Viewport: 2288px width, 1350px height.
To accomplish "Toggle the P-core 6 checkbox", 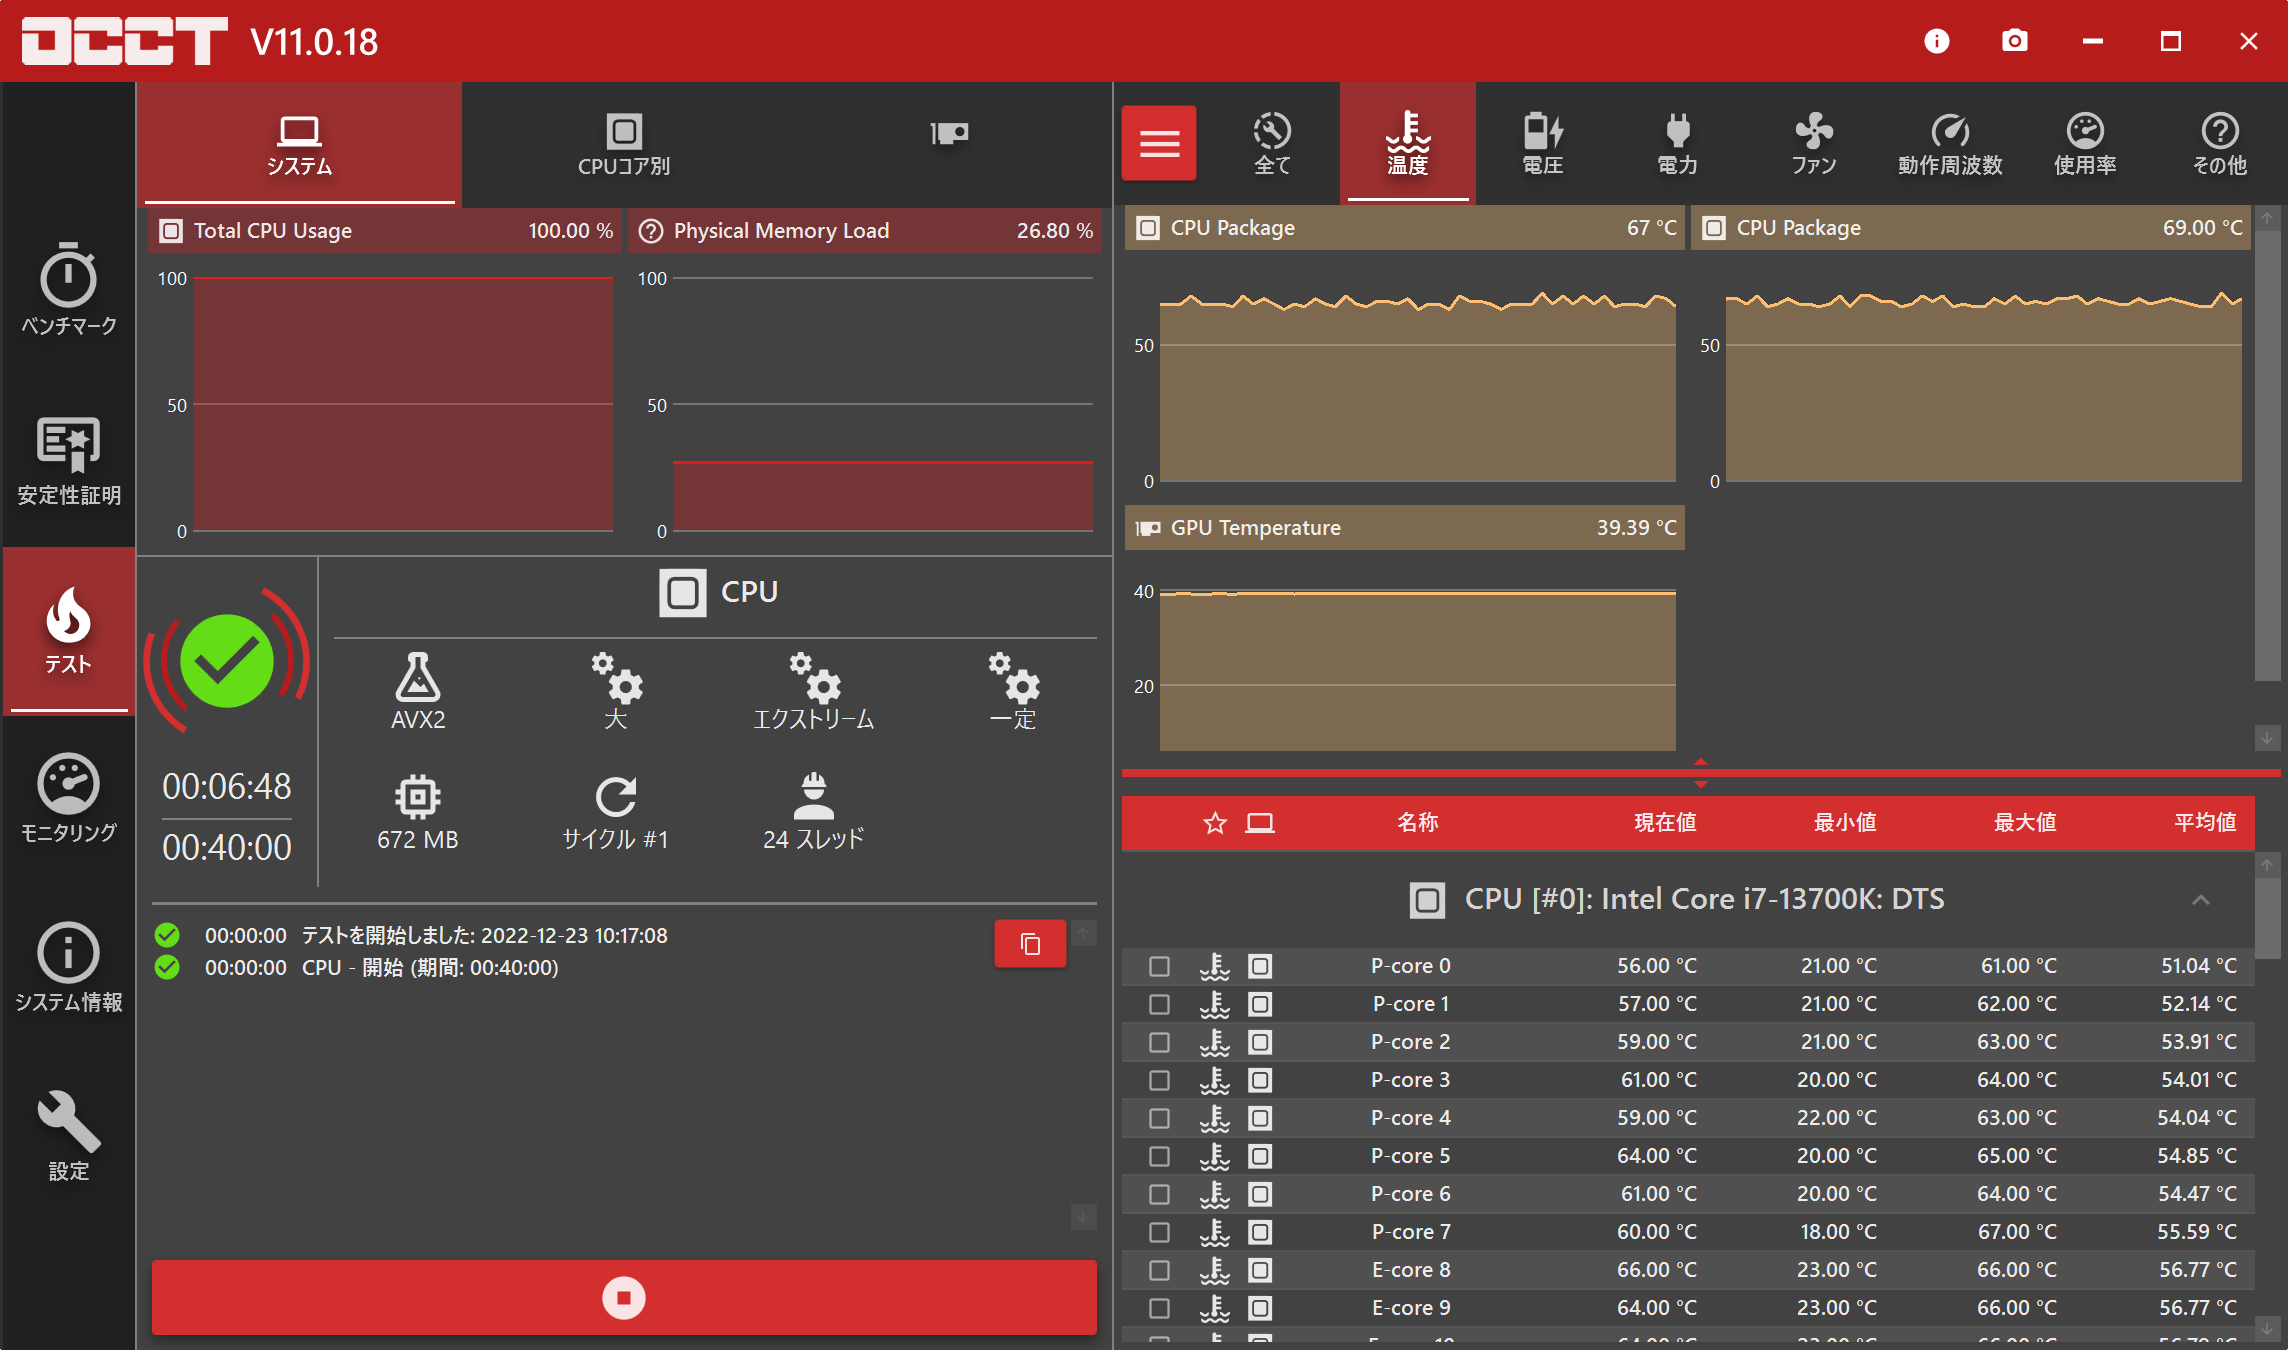I will tap(1159, 1194).
